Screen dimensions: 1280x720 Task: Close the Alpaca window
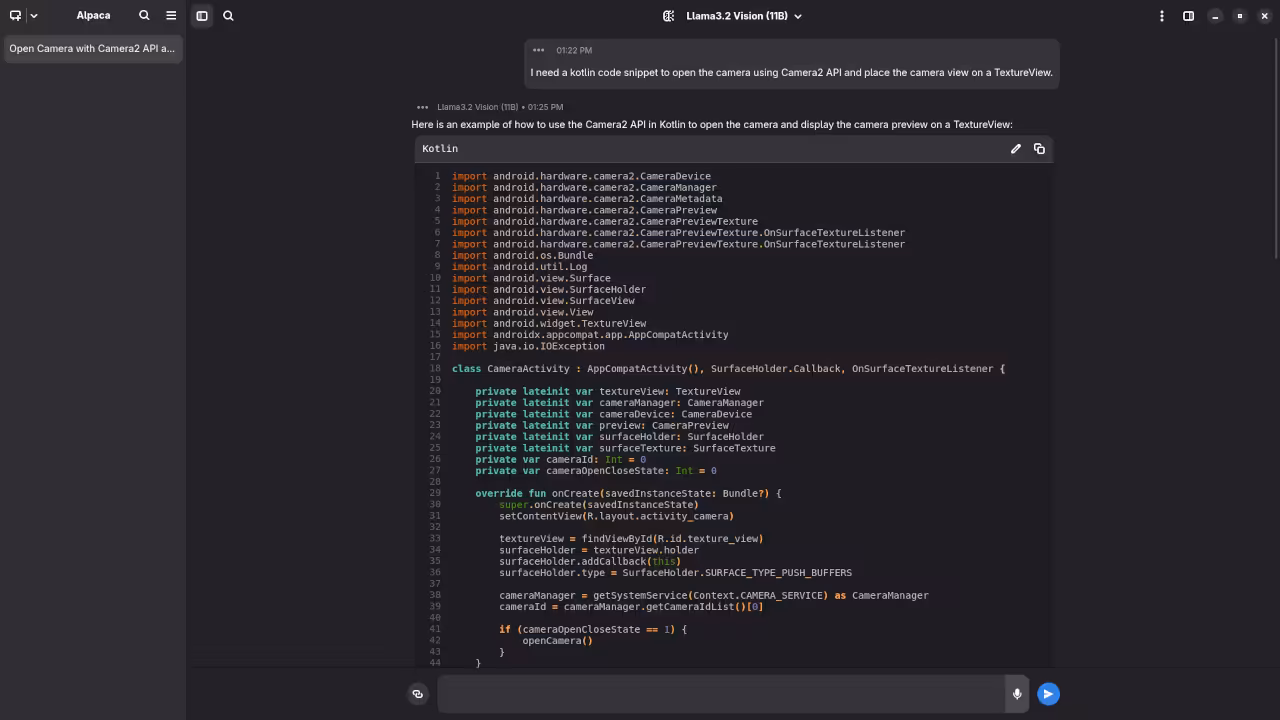pyautogui.click(x=1265, y=16)
